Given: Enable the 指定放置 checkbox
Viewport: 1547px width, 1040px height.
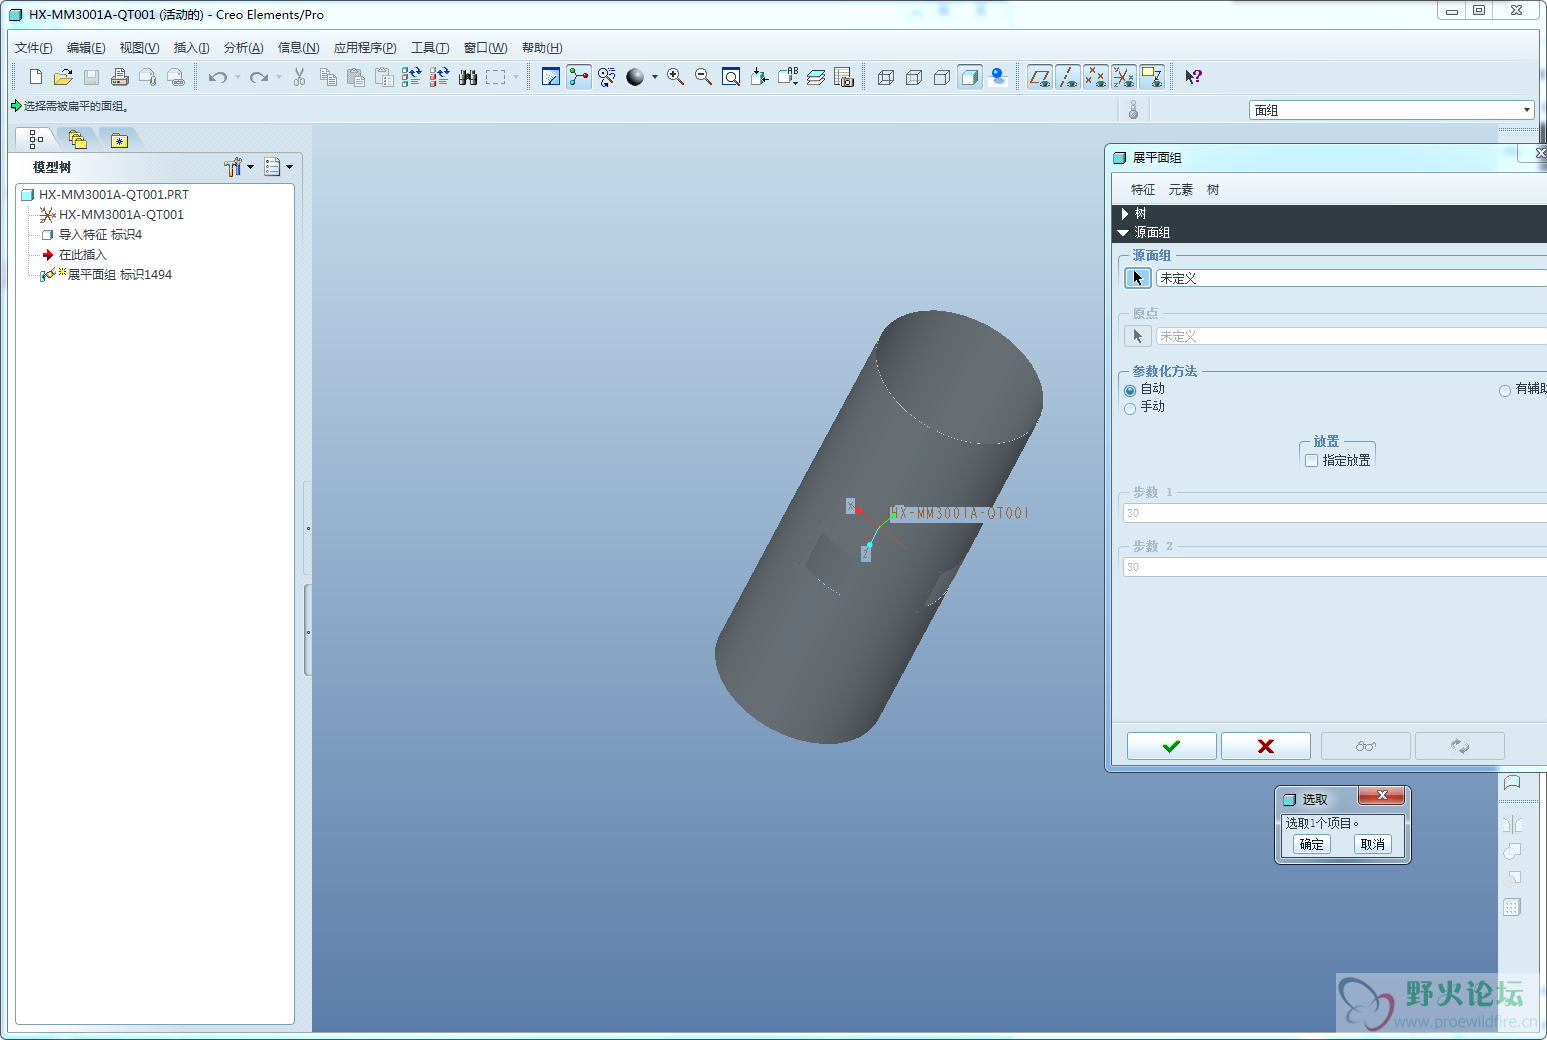Looking at the screenshot, I should point(1311,461).
